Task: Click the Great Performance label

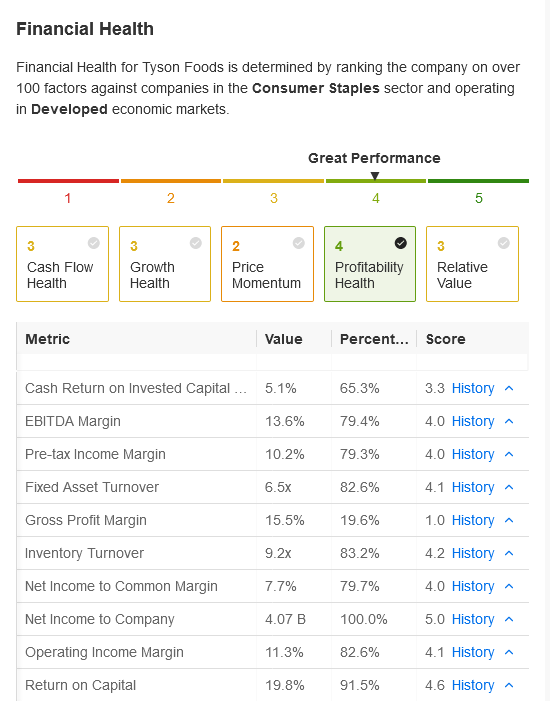Action: click(x=374, y=158)
